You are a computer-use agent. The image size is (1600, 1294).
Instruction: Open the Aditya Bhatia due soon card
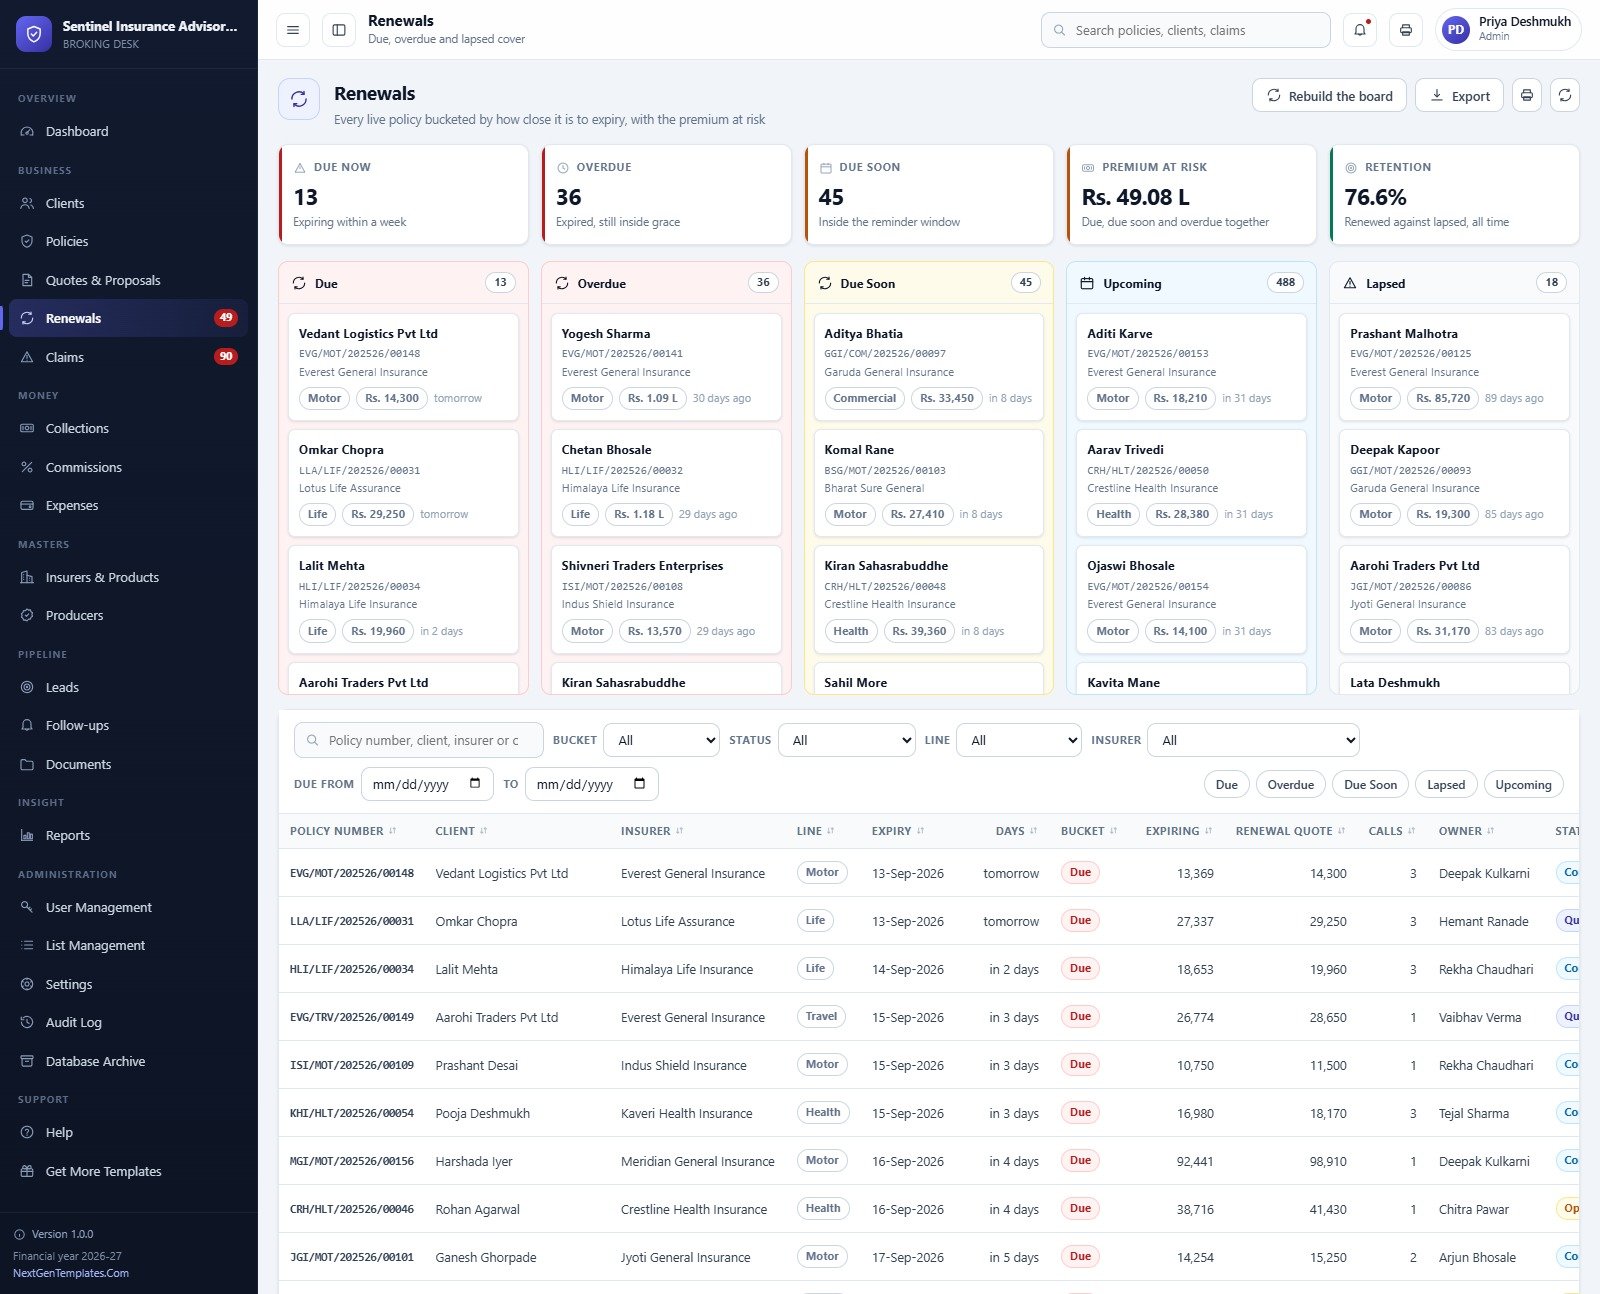[929, 367]
